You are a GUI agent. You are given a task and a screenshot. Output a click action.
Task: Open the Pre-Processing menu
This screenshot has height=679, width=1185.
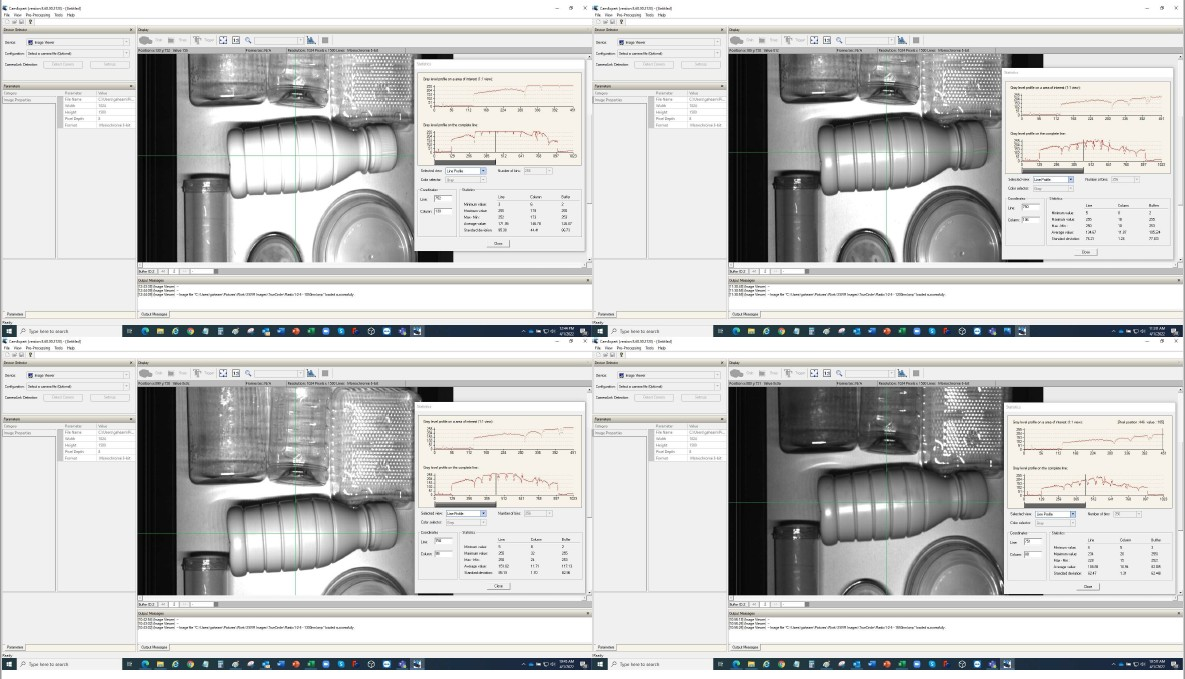(38, 13)
